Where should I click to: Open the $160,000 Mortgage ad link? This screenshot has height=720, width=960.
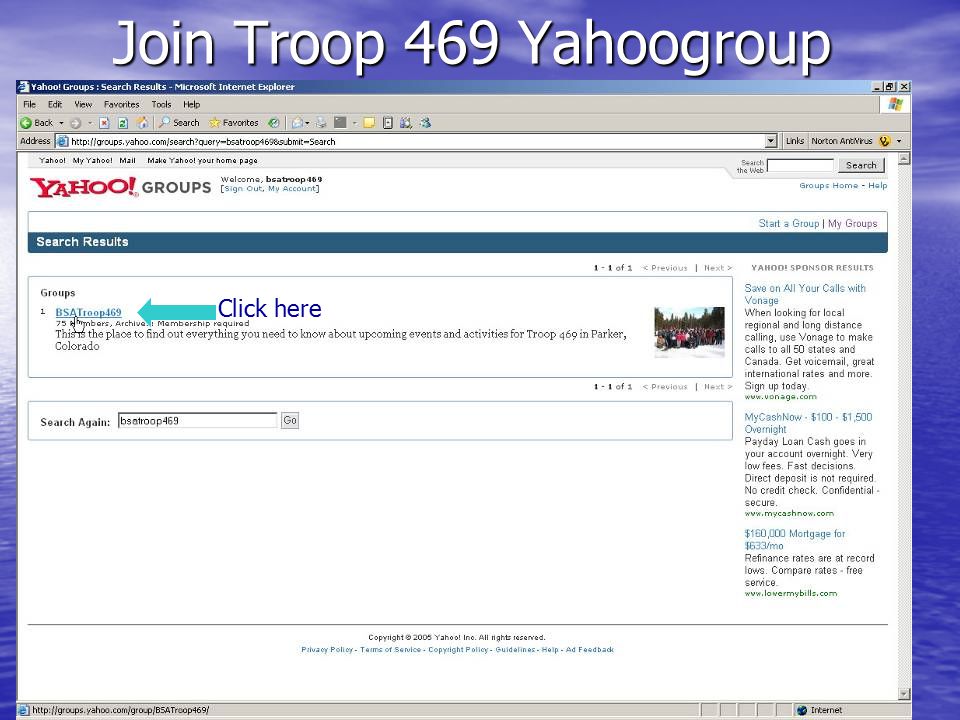pos(795,539)
